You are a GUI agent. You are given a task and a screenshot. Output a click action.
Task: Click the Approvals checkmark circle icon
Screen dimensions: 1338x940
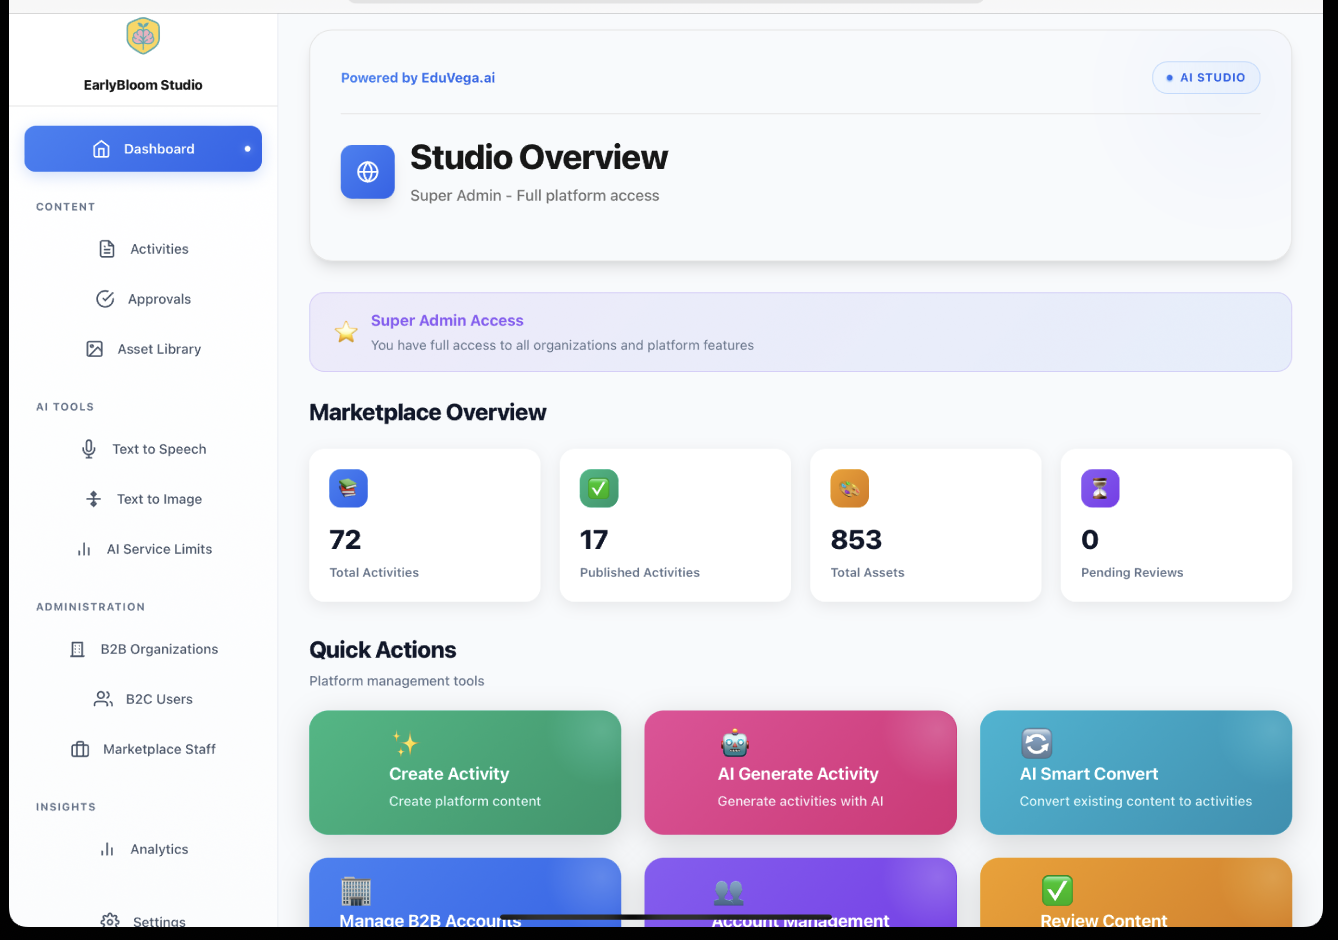(x=105, y=299)
